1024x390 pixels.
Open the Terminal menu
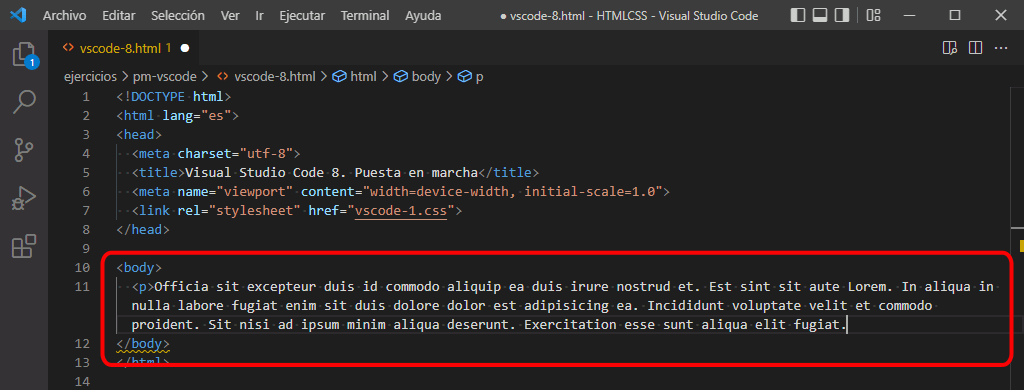click(x=365, y=15)
